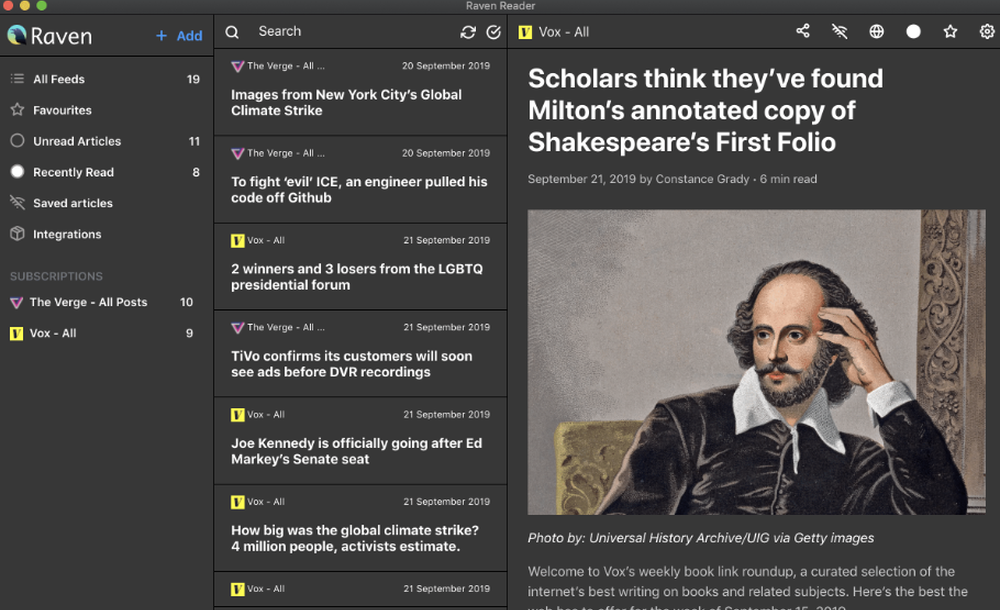
Task: Click the Recently Read count 8
Action: 196,172
